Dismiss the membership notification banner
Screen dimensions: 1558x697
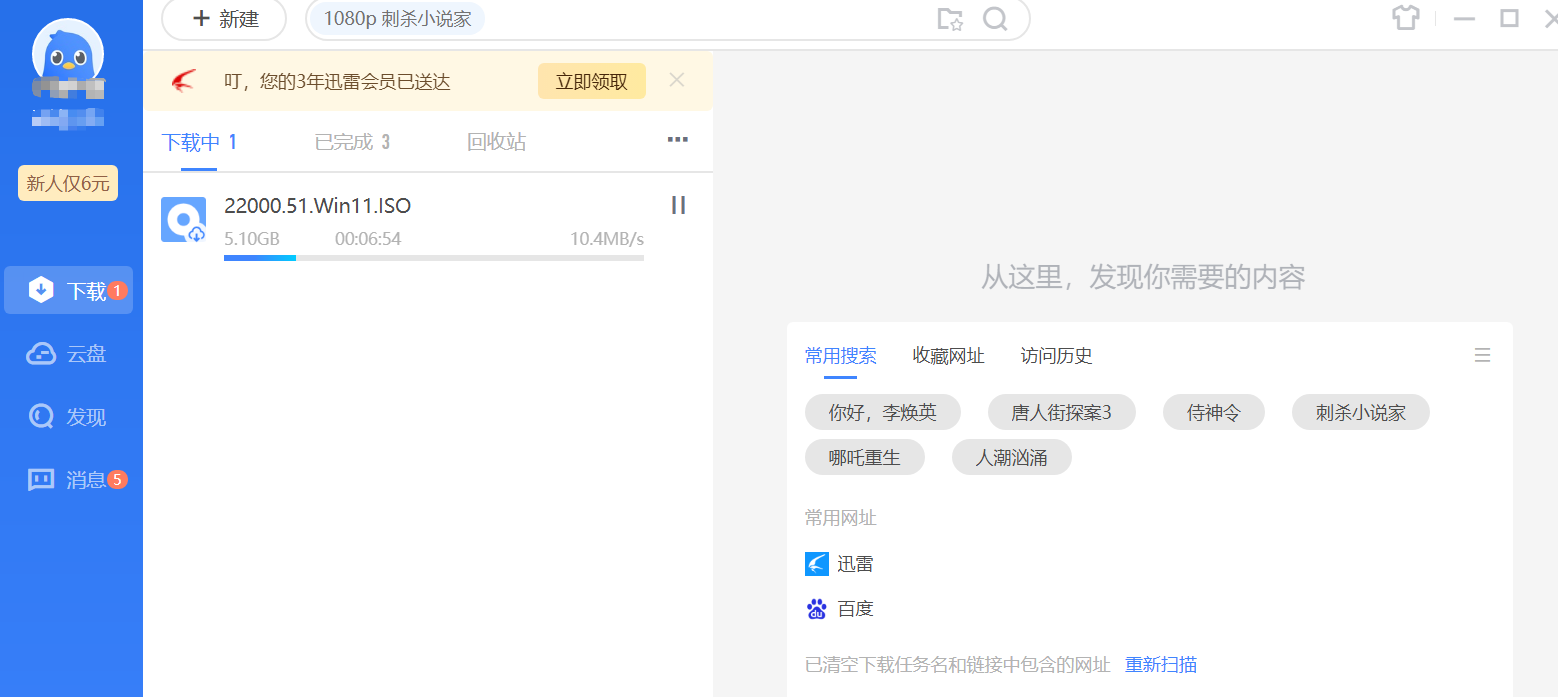coord(677,80)
